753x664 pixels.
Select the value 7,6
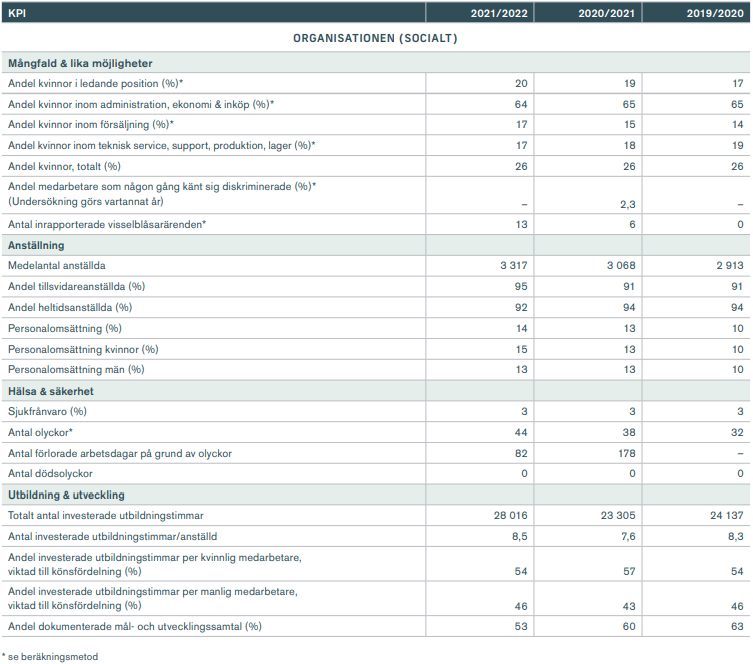(x=628, y=537)
